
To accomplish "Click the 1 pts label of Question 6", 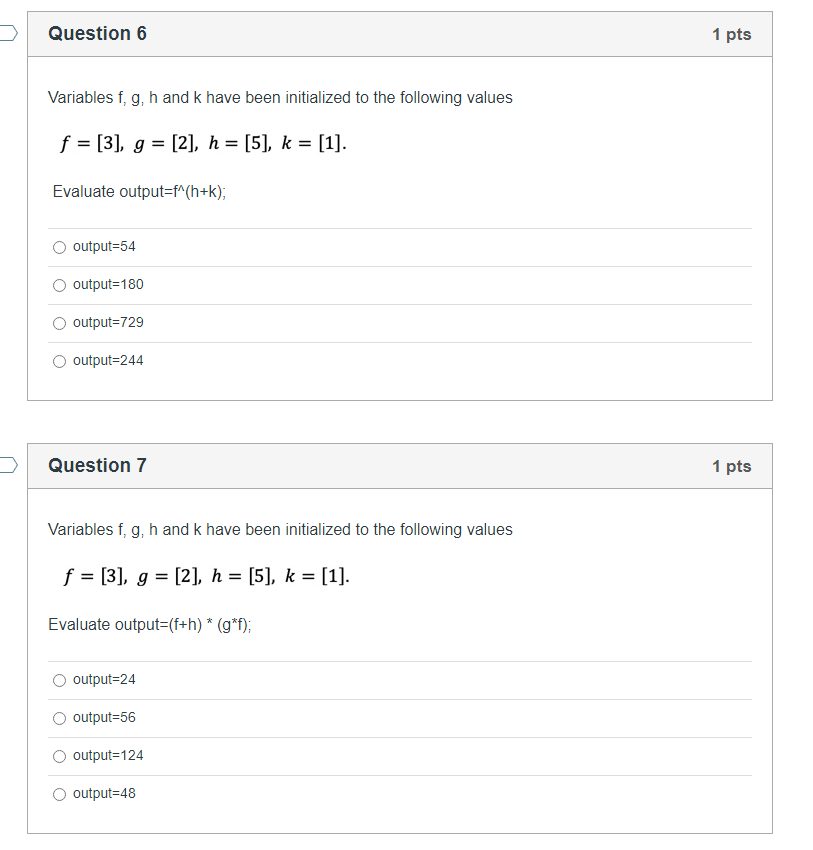I will (732, 34).
